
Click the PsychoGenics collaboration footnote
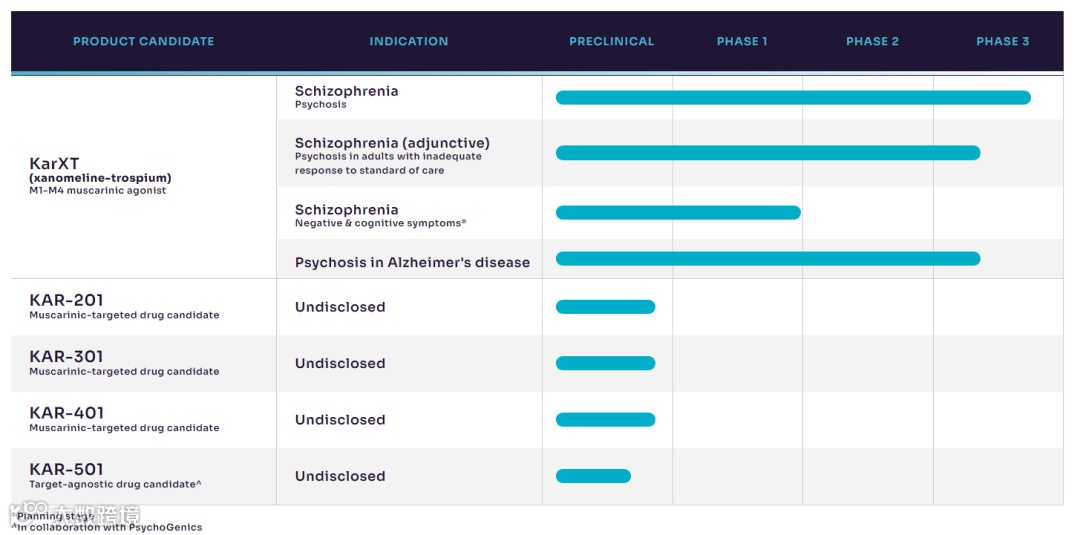point(107,527)
